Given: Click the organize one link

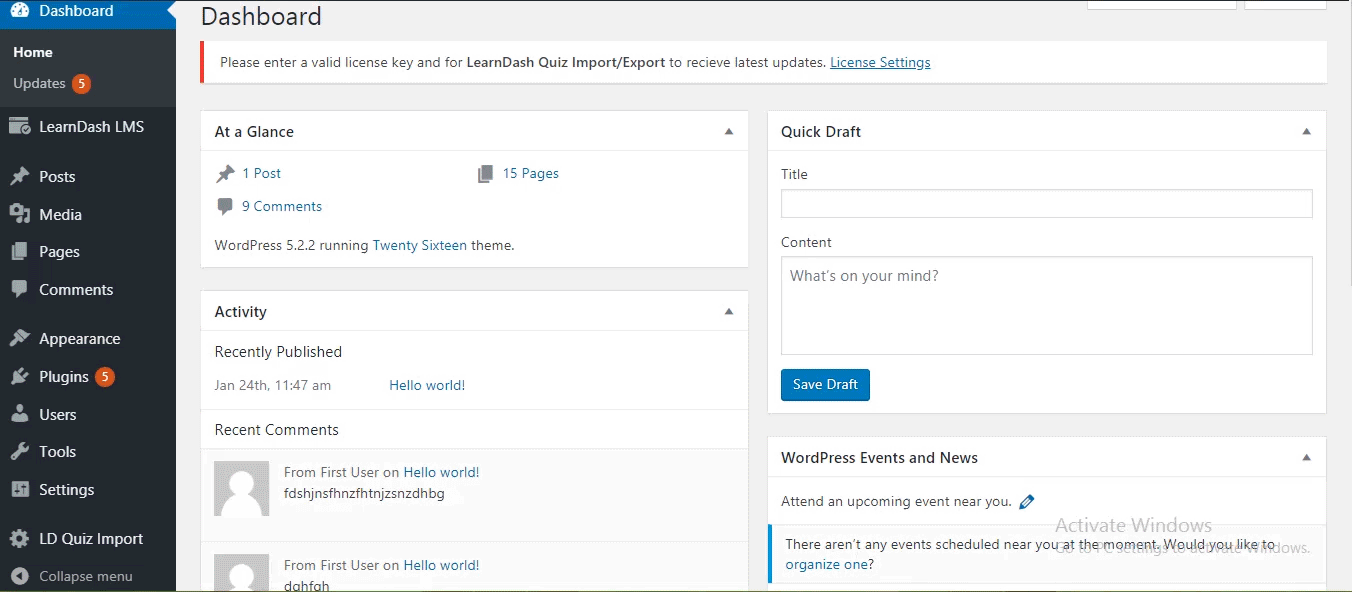Looking at the screenshot, I should point(826,565).
